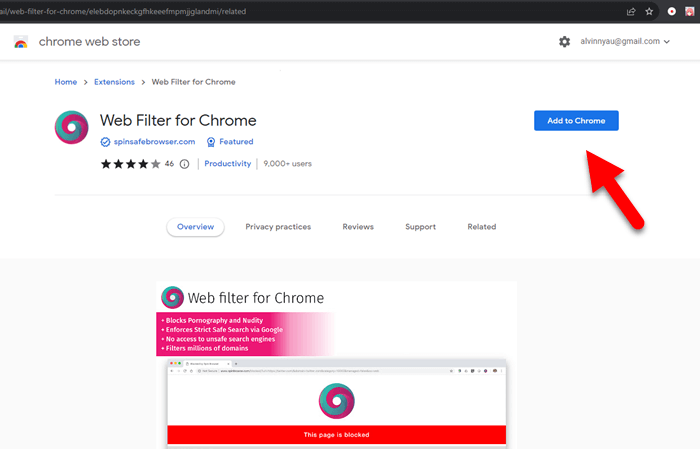Expand the alvinnyau@gmail.com account dropdown
Screen dimensions: 700x449
[625, 42]
